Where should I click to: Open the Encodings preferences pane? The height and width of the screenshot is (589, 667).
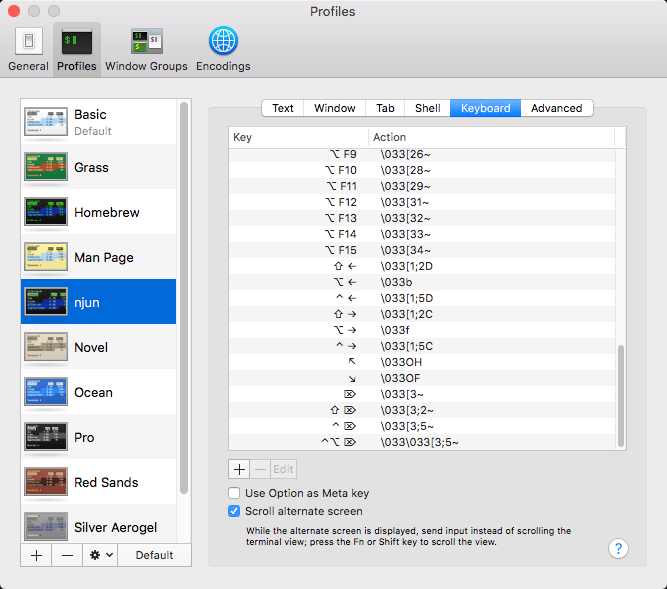coord(223,49)
